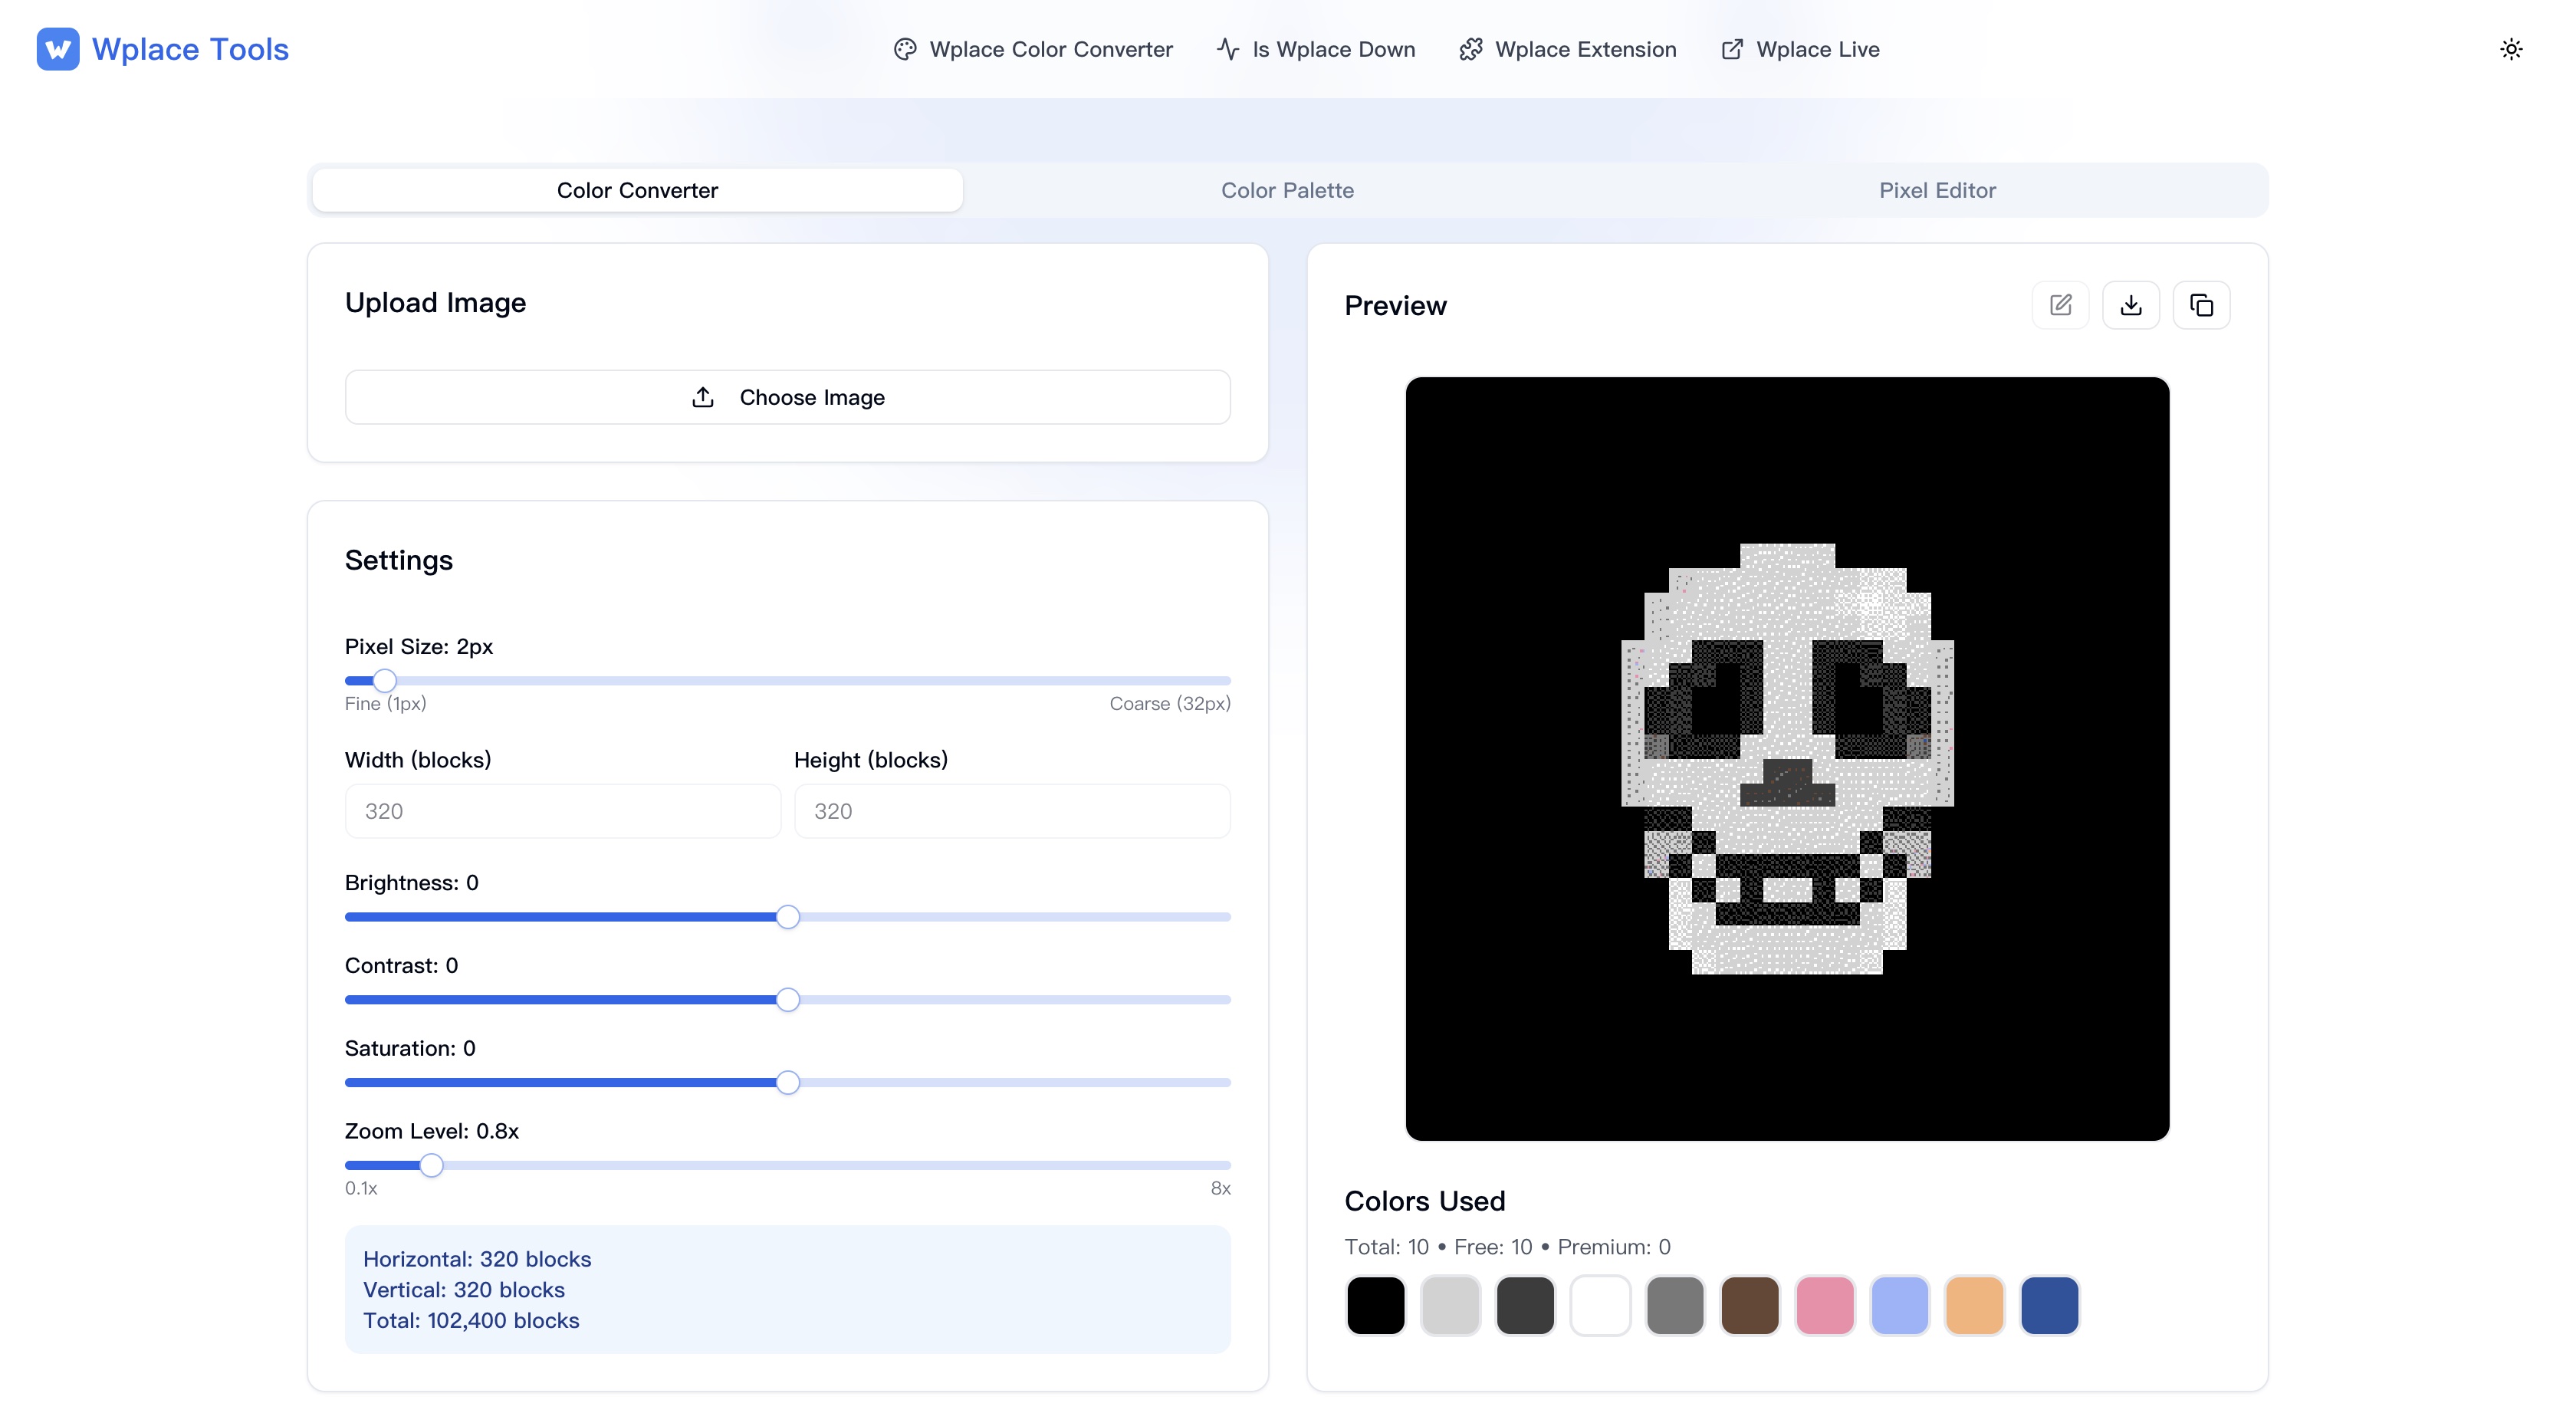Open the Wplace Extension puzzle icon

coord(1470,48)
